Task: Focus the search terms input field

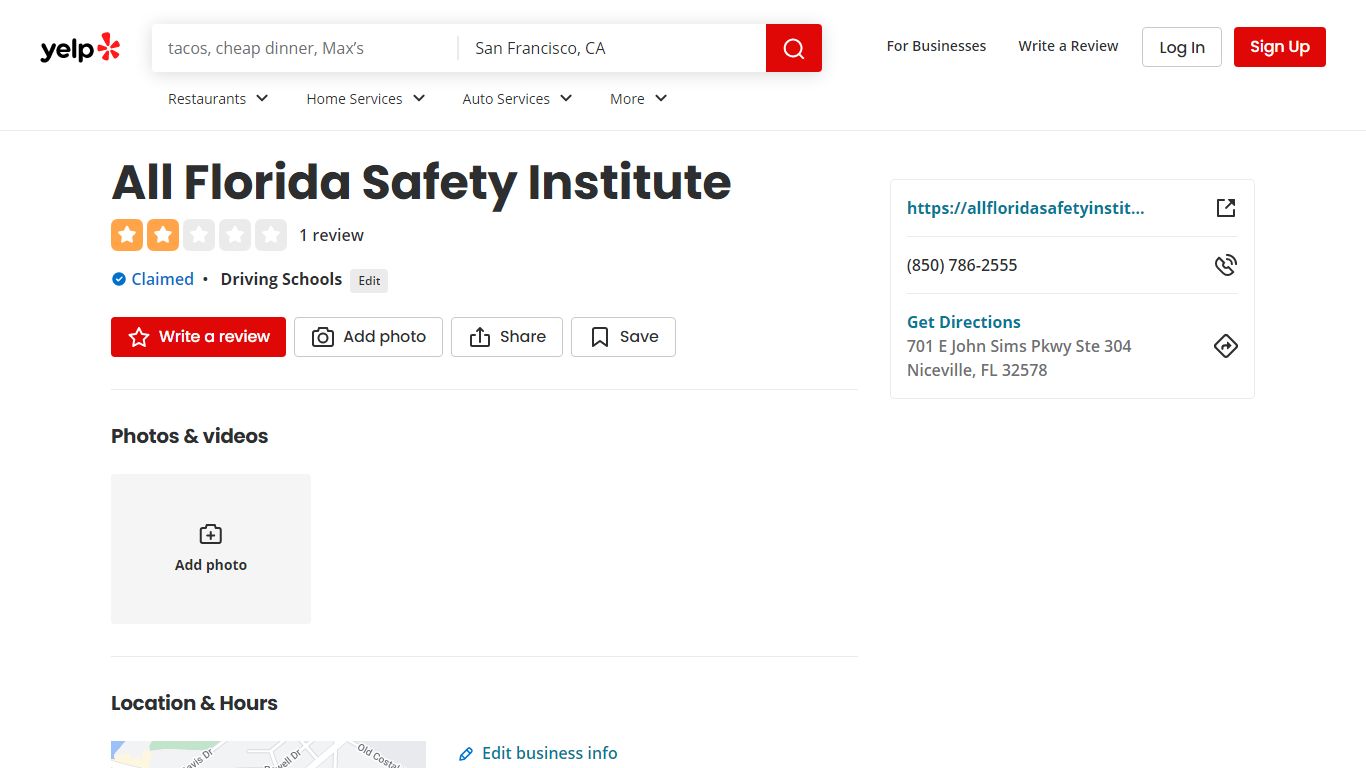Action: tap(305, 48)
